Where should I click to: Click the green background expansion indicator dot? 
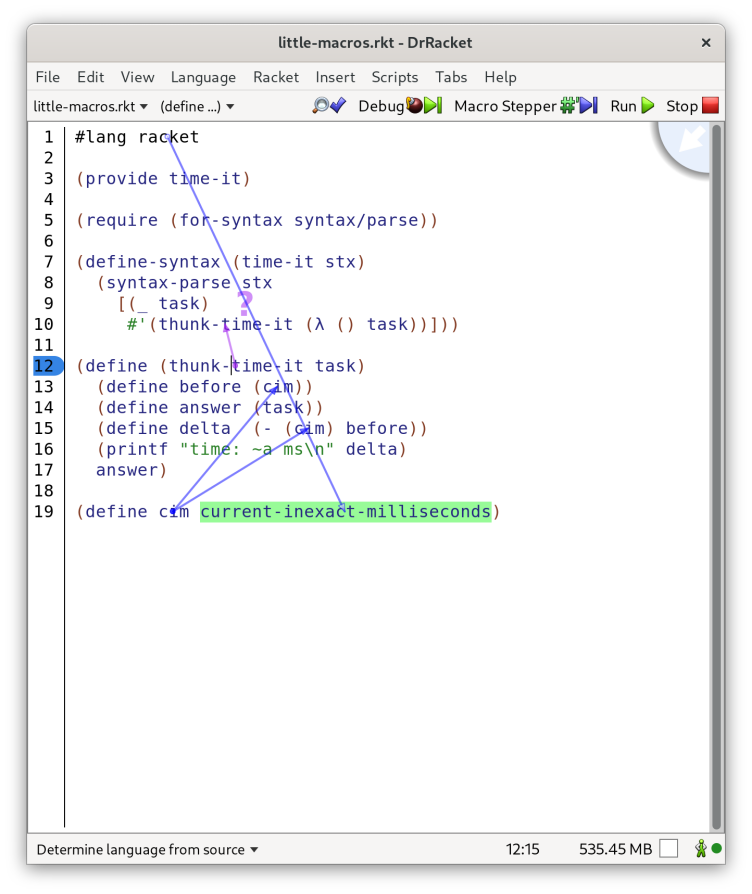pyautogui.click(x=717, y=849)
